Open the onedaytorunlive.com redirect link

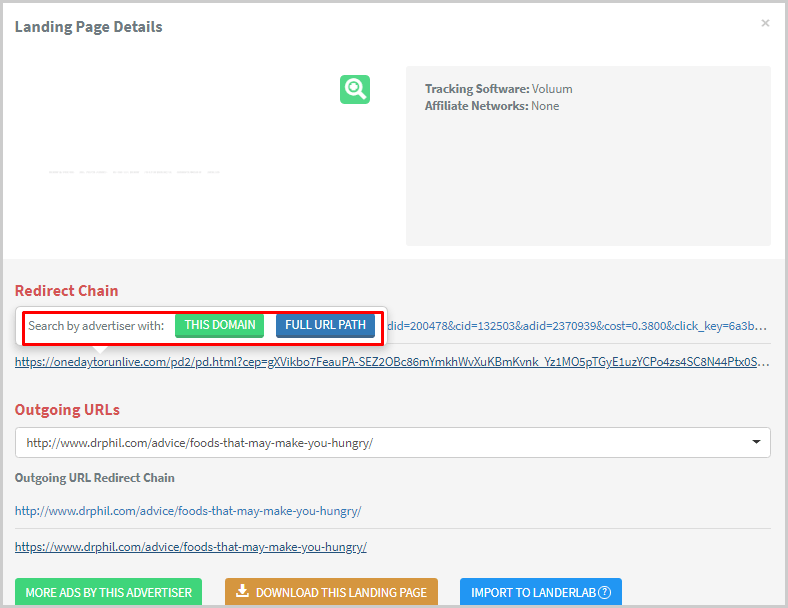point(392,362)
